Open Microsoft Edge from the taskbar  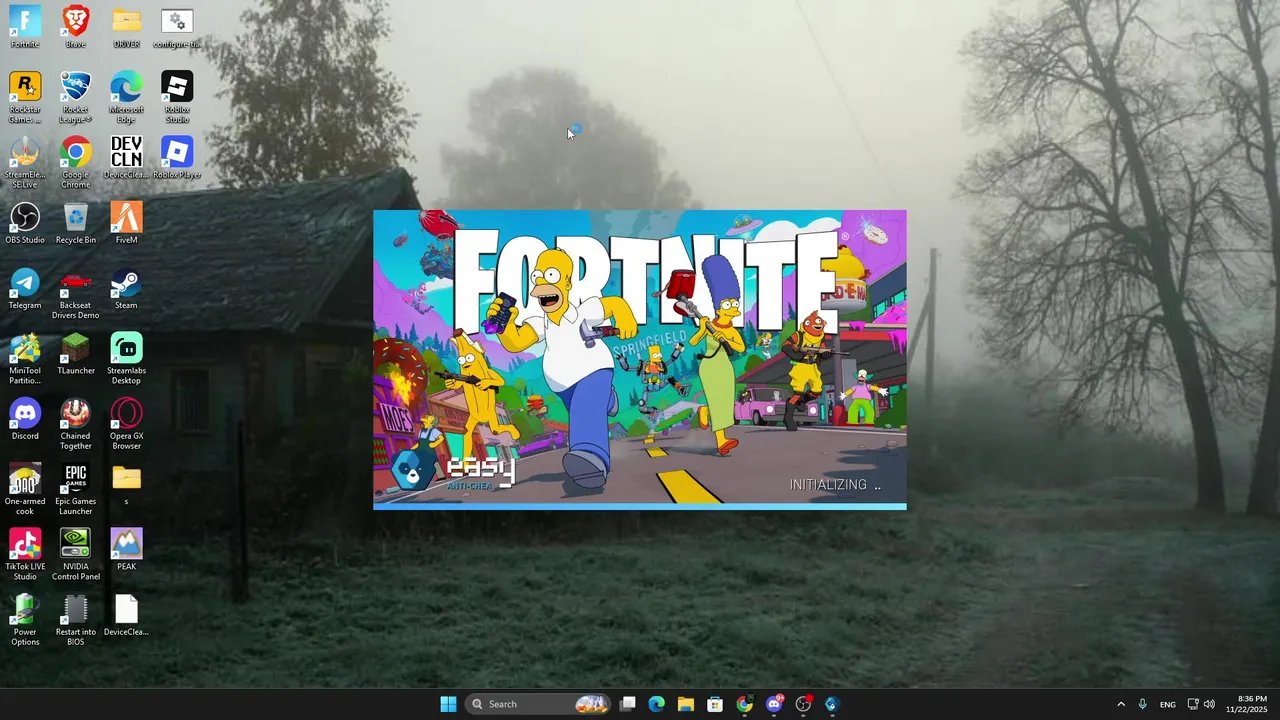click(x=657, y=704)
